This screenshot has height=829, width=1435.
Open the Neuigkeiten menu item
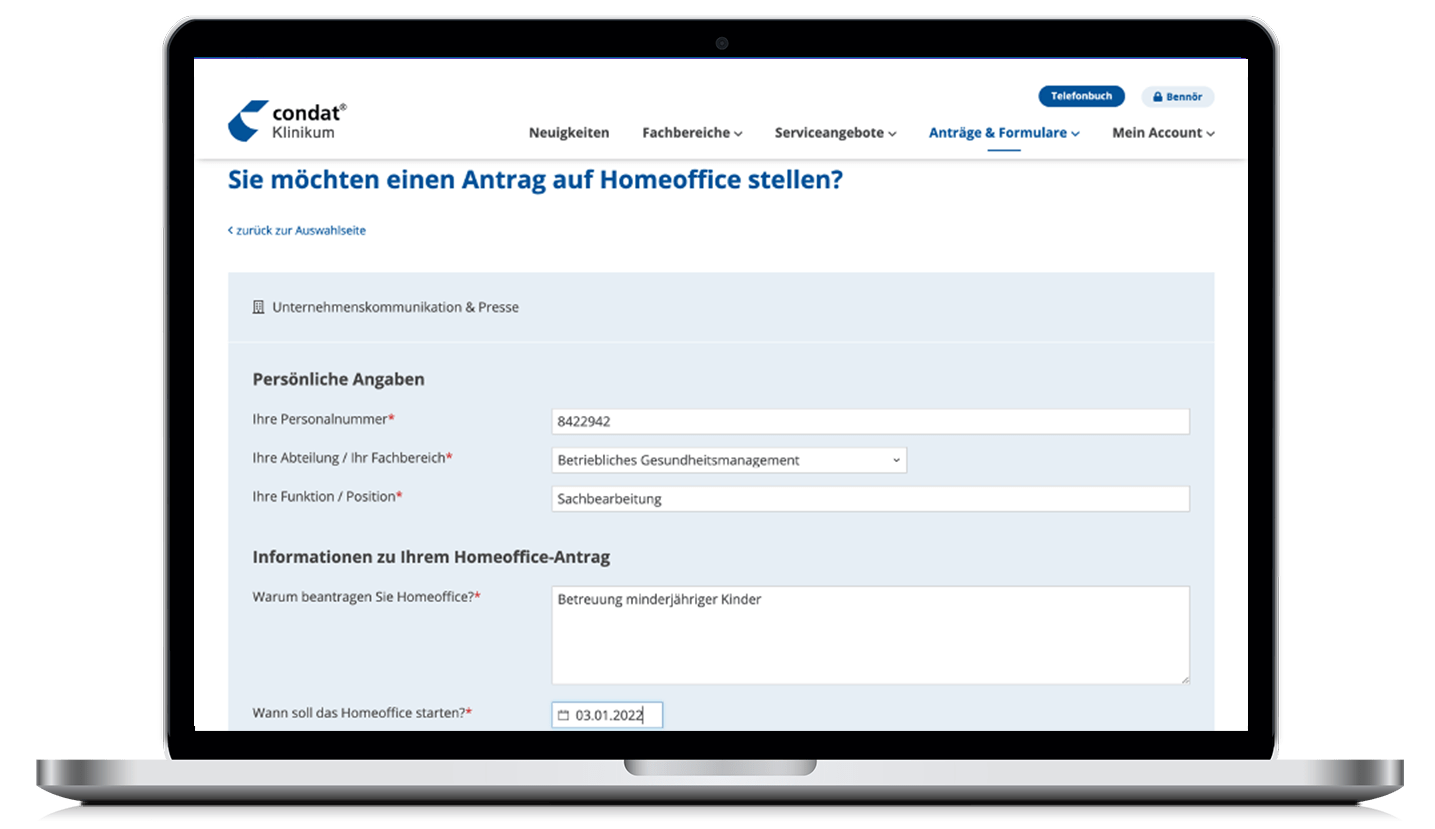(569, 132)
